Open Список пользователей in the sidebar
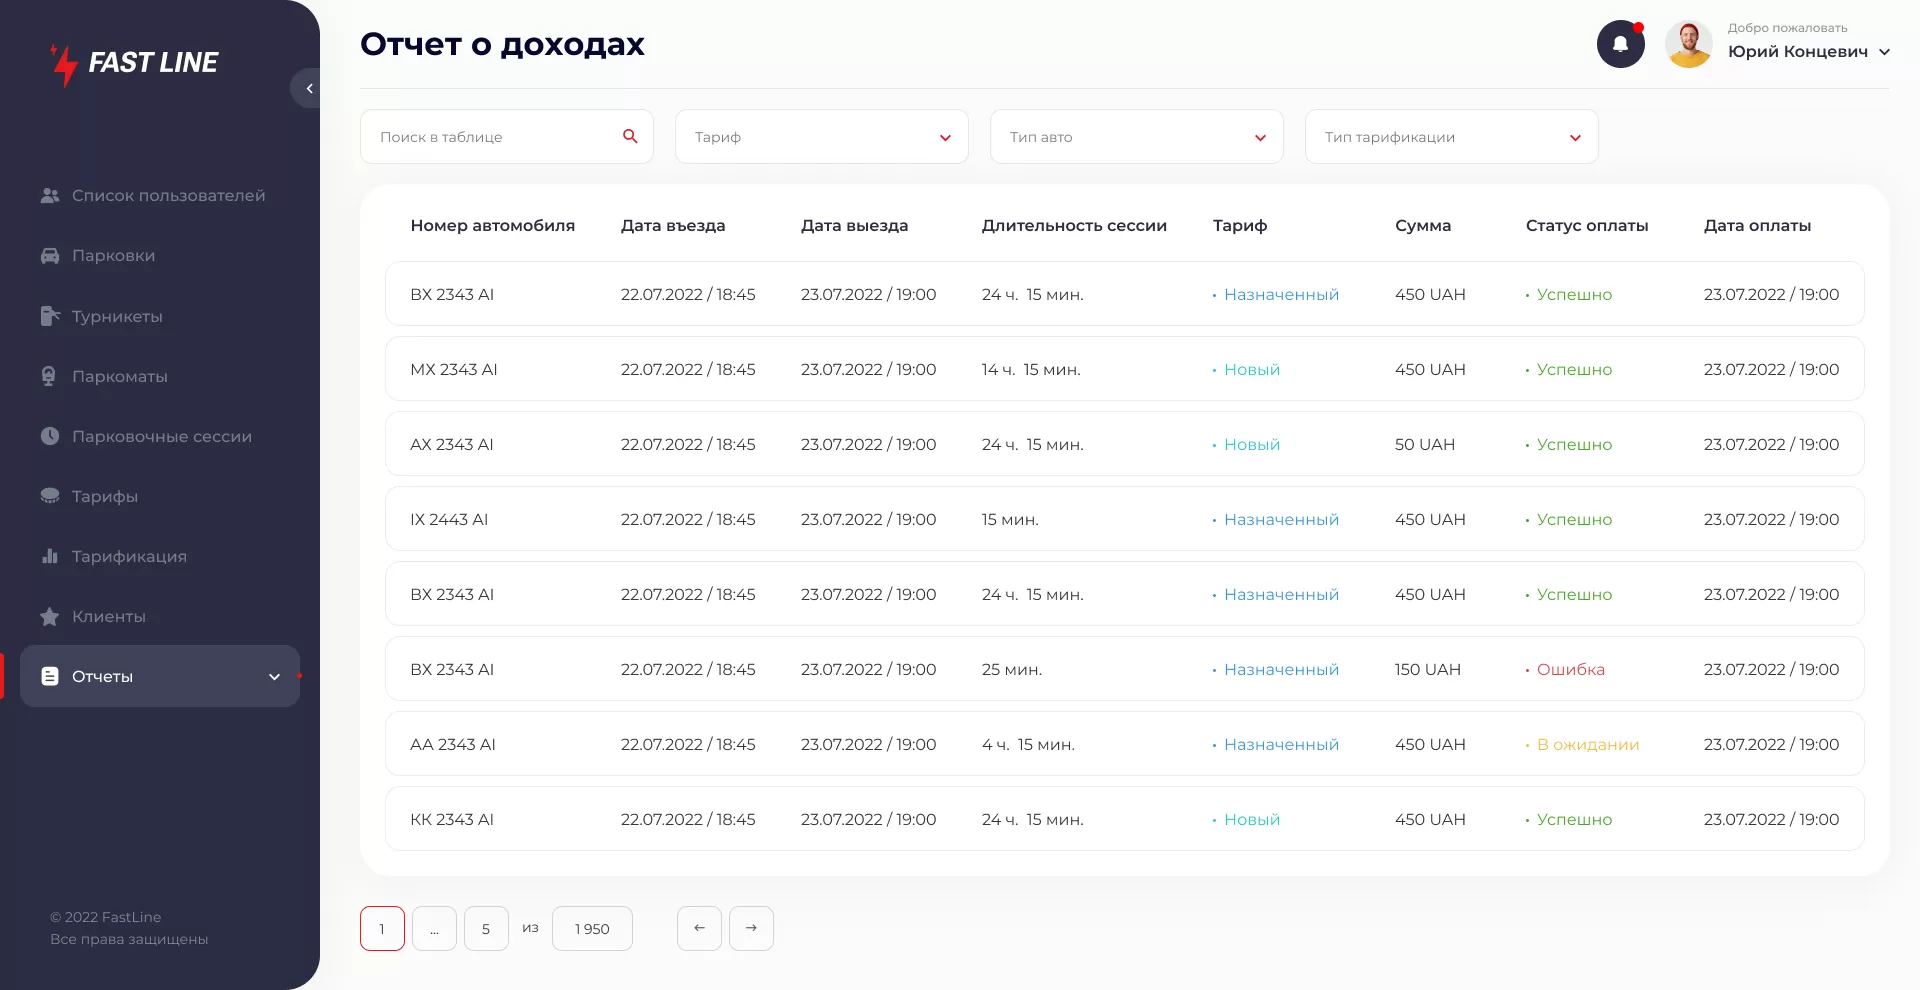The image size is (1920, 990). pyautogui.click(x=168, y=196)
